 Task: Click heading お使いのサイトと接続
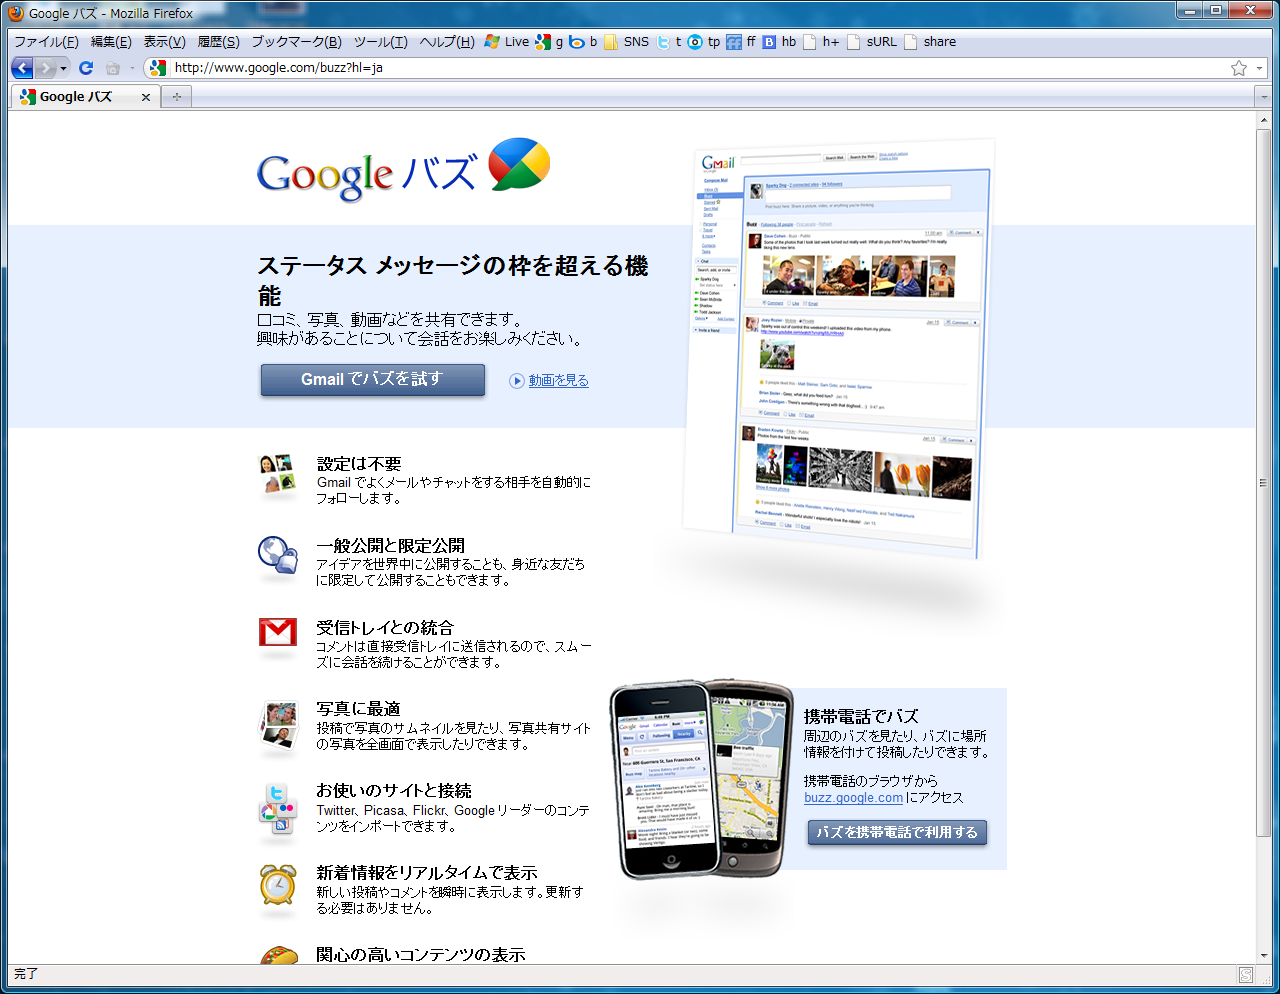pos(394,791)
